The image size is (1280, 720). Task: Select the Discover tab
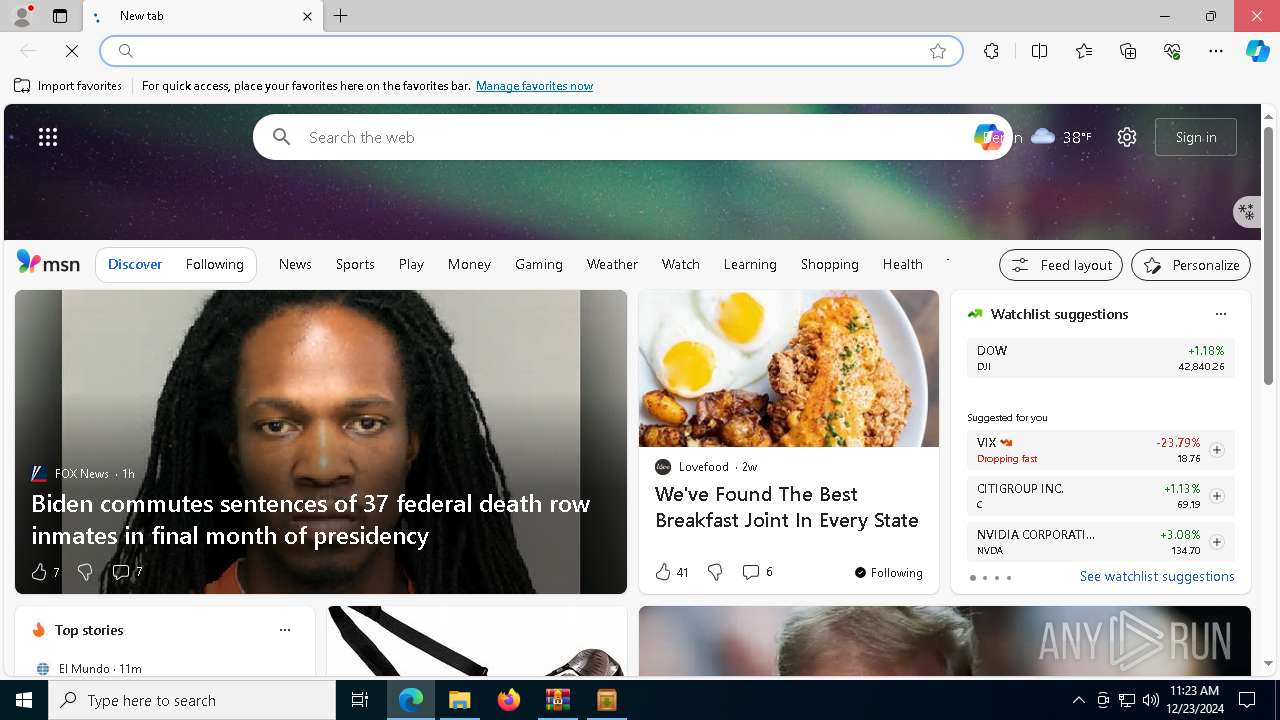[135, 264]
